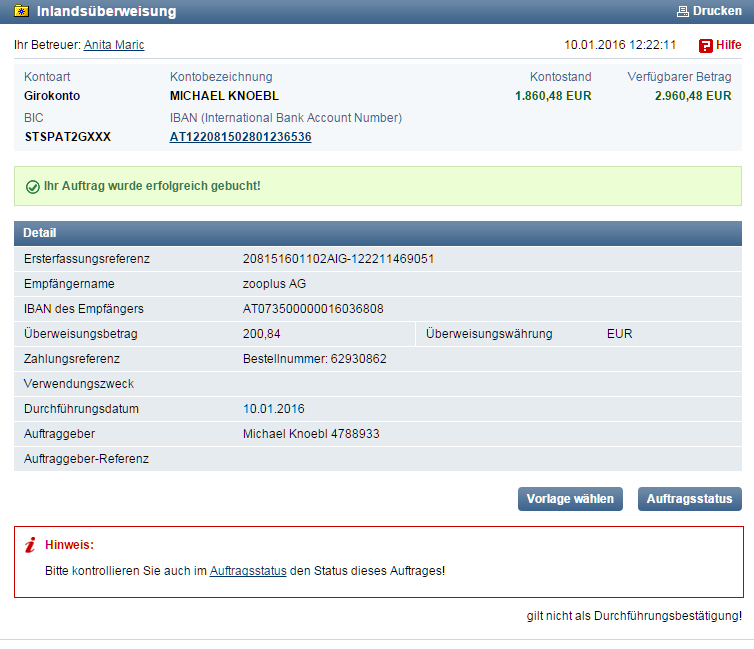Screen dimensions: 754x649
Task: Click the red Hilfe question mark icon
Action: [x=705, y=46]
